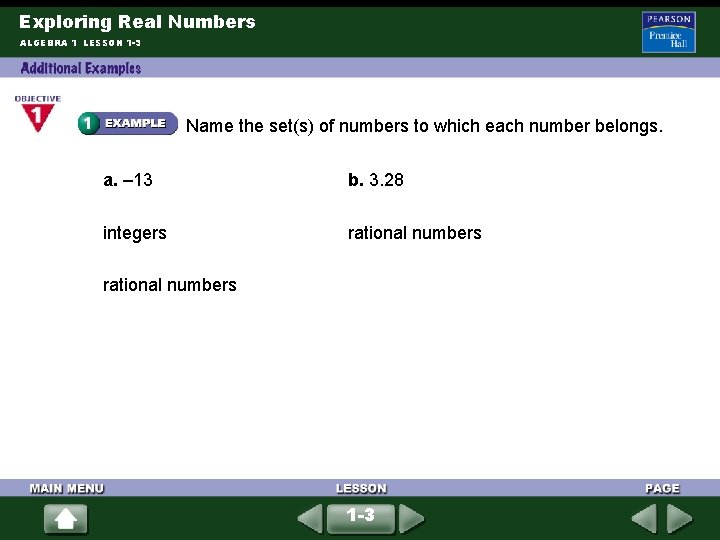Go to the previous lesson arrow
720x540 pixels.
pos(310,519)
